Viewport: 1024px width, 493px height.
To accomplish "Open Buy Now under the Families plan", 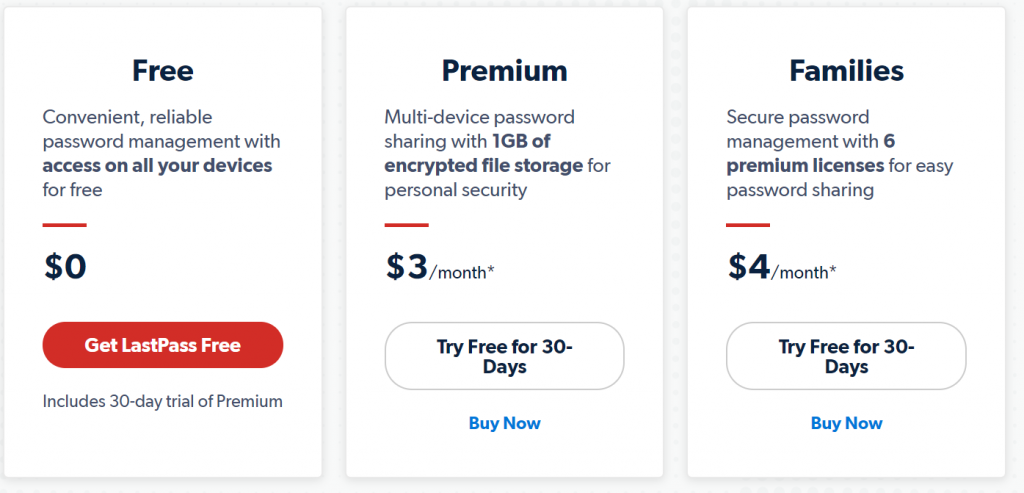I will pyautogui.click(x=846, y=423).
